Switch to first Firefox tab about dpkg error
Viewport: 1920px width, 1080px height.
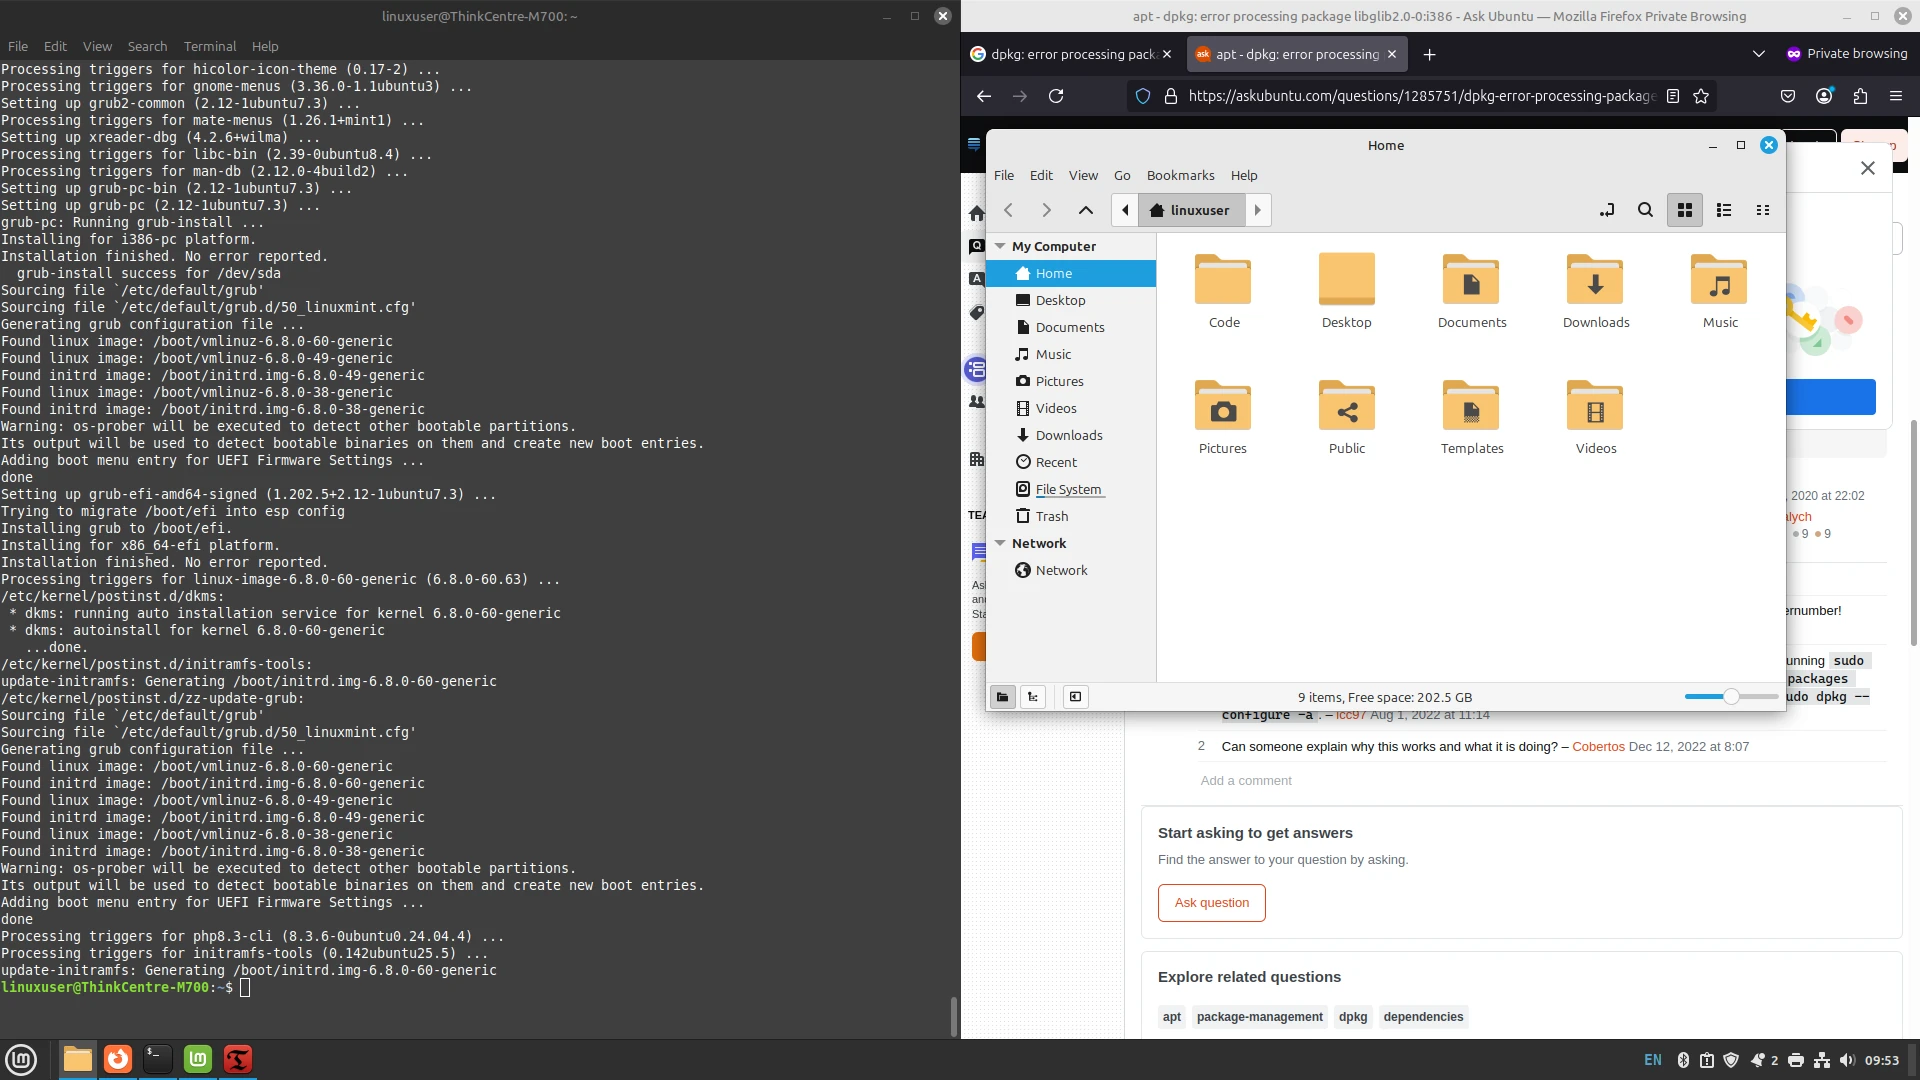click(x=1073, y=54)
